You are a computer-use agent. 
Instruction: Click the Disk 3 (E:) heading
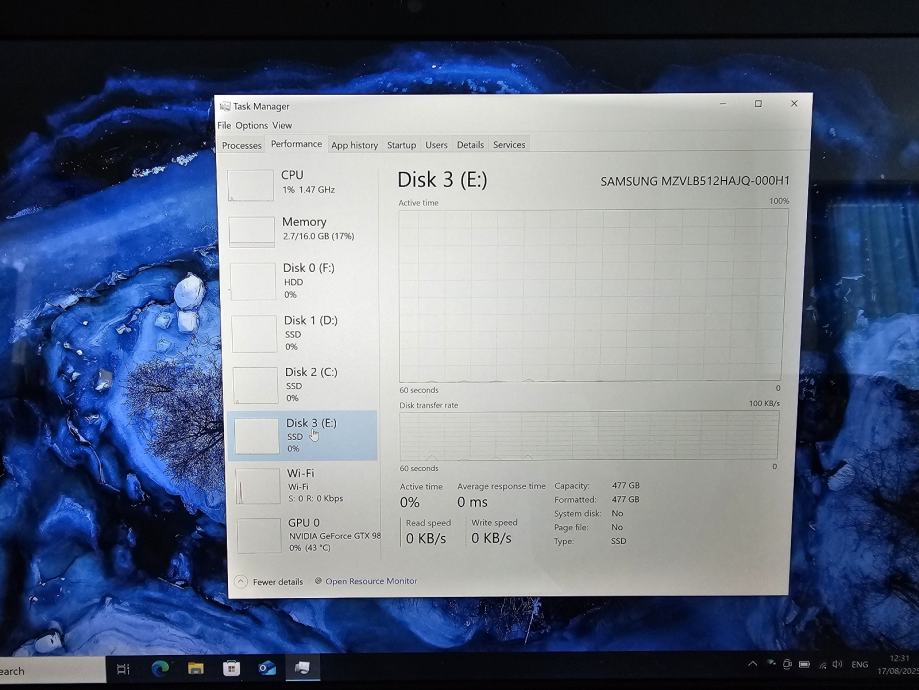click(442, 180)
